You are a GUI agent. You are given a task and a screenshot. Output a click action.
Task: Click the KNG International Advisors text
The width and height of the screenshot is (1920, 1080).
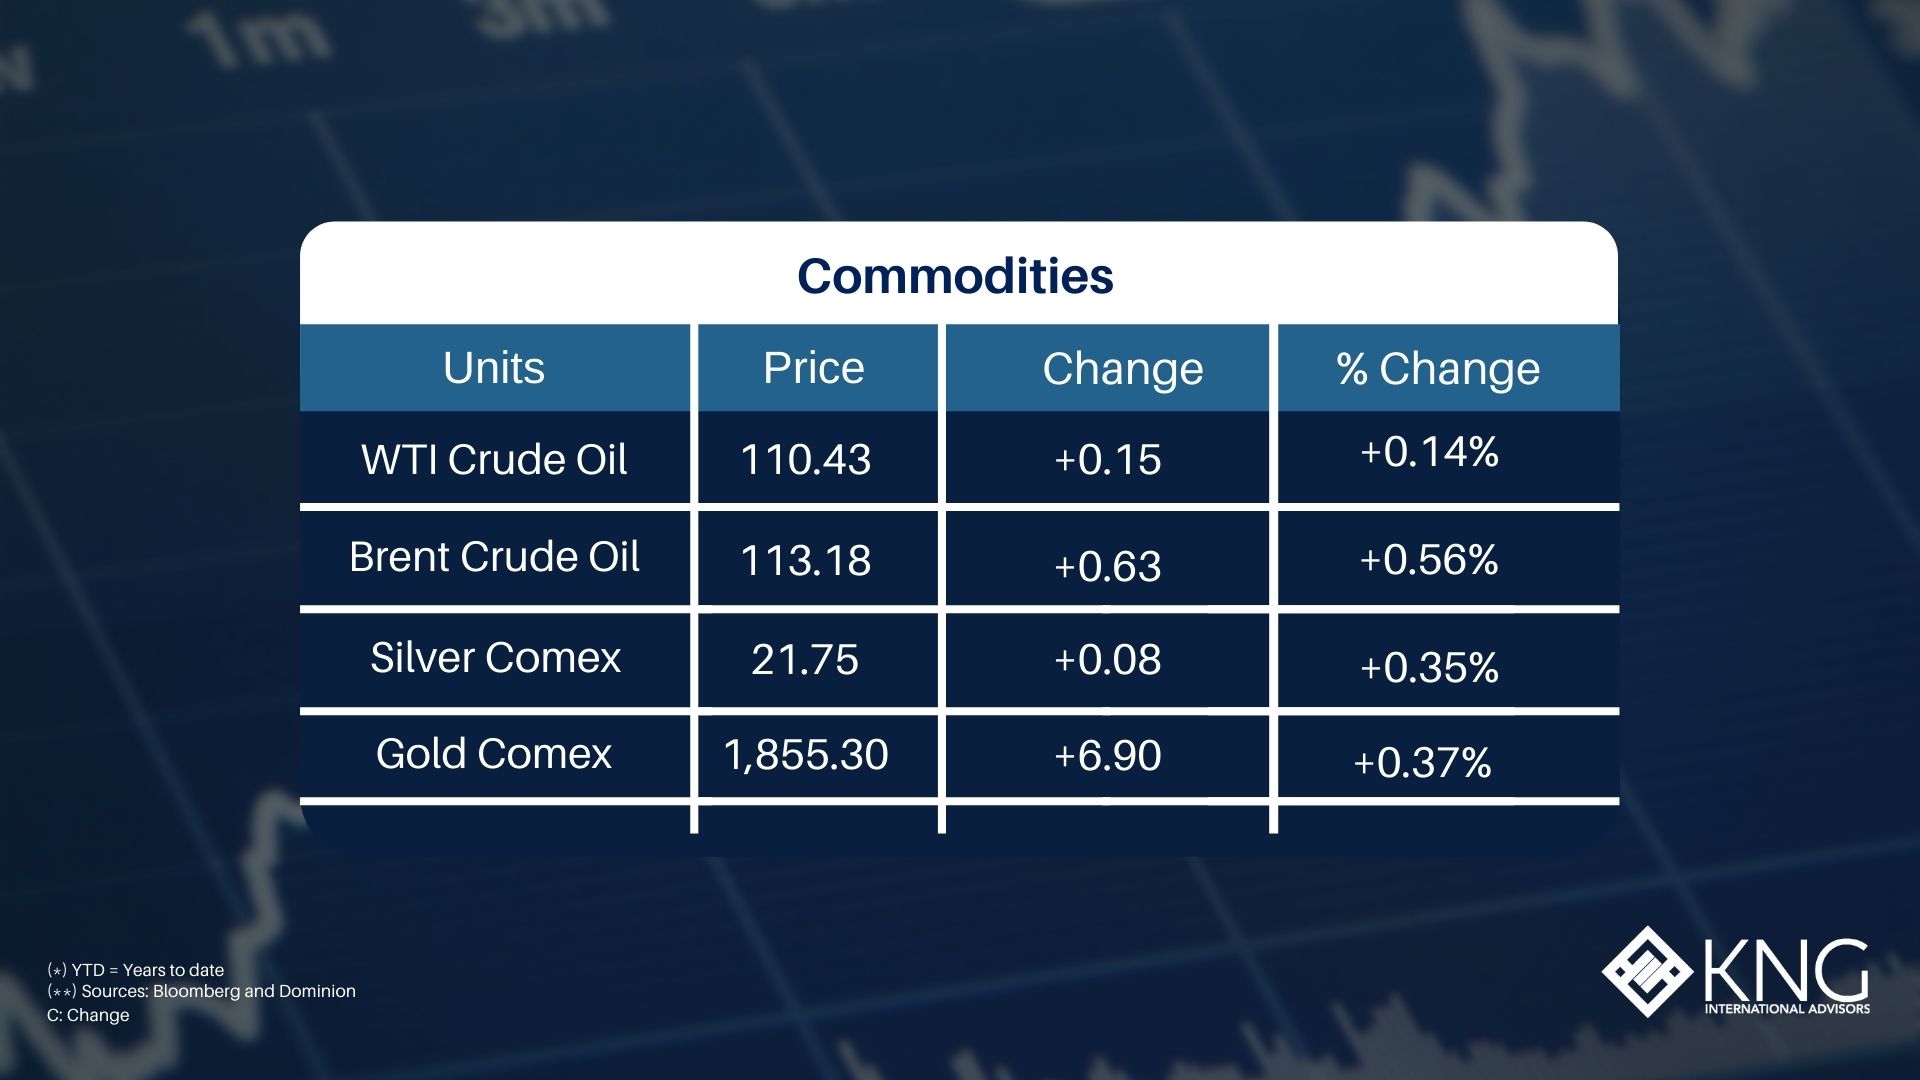(x=1786, y=1008)
